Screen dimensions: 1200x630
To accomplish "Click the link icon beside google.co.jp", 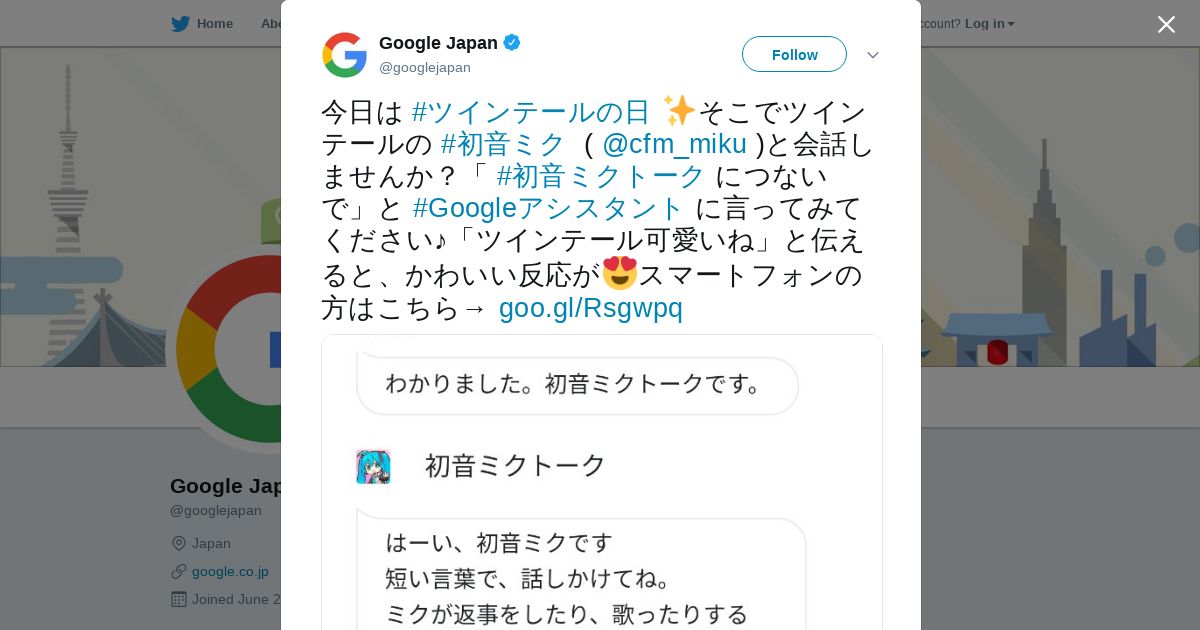I will point(179,572).
